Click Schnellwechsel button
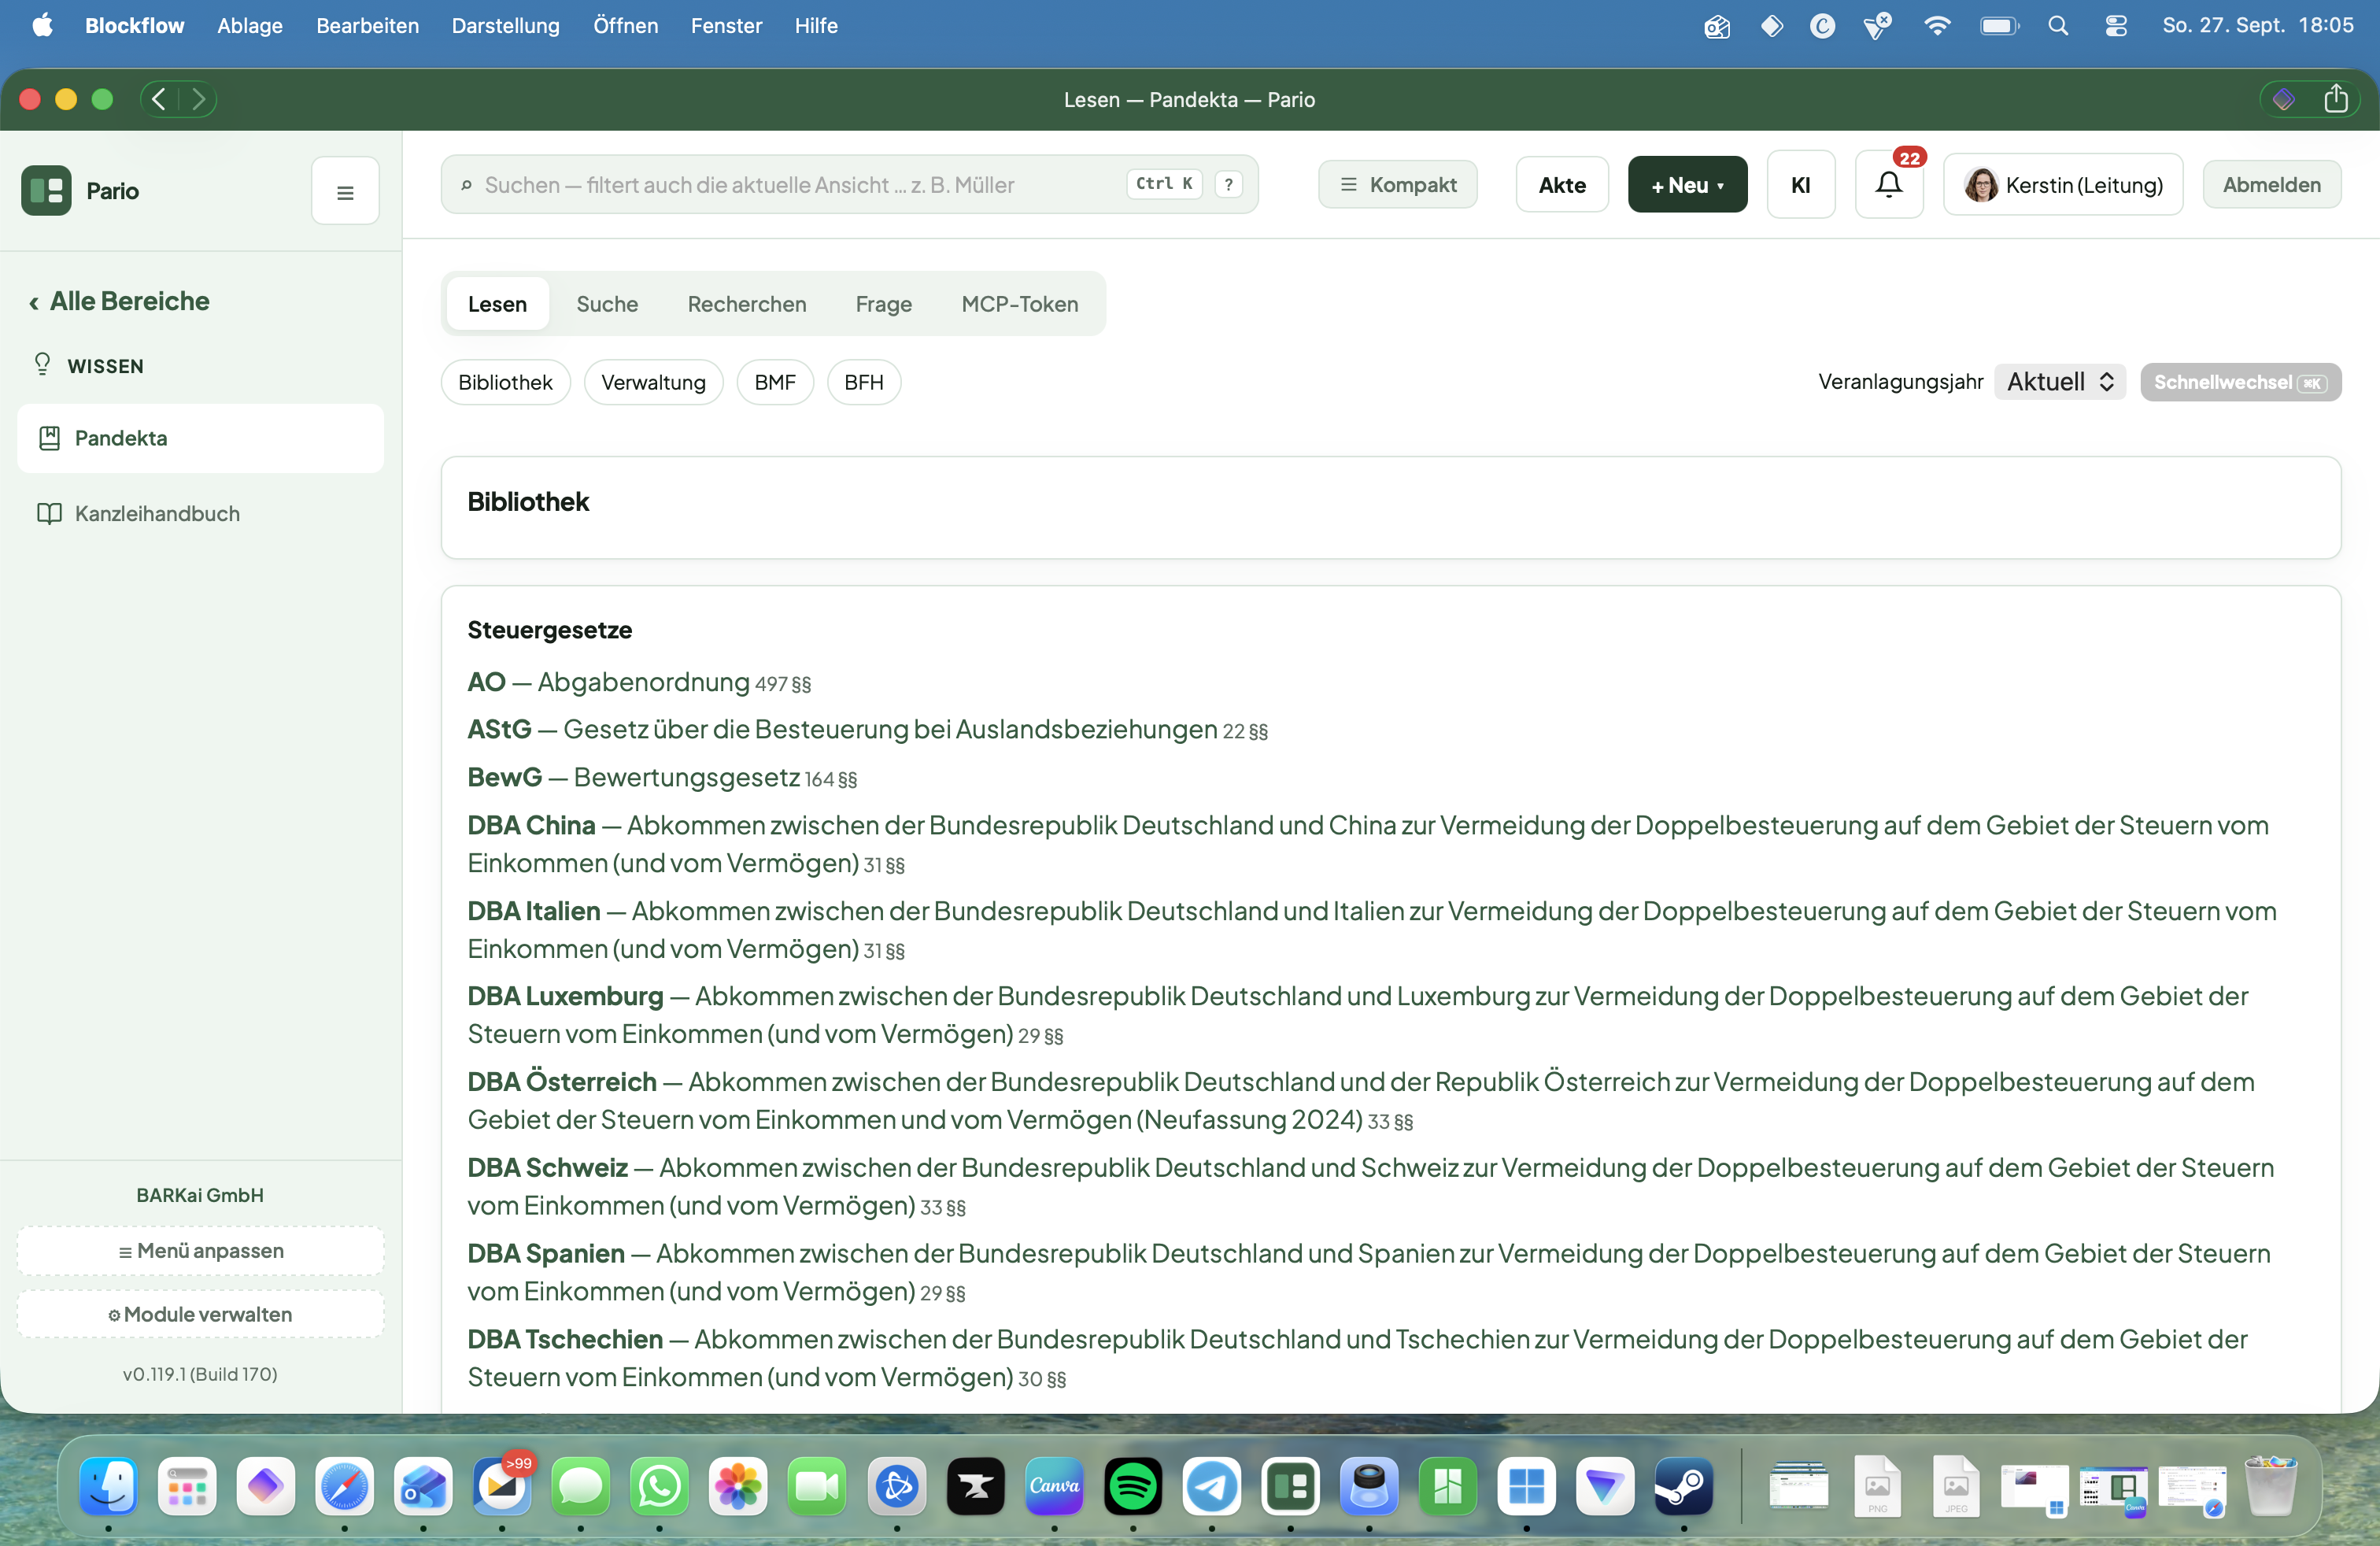The width and height of the screenshot is (2380, 1546). pyautogui.click(x=2241, y=382)
